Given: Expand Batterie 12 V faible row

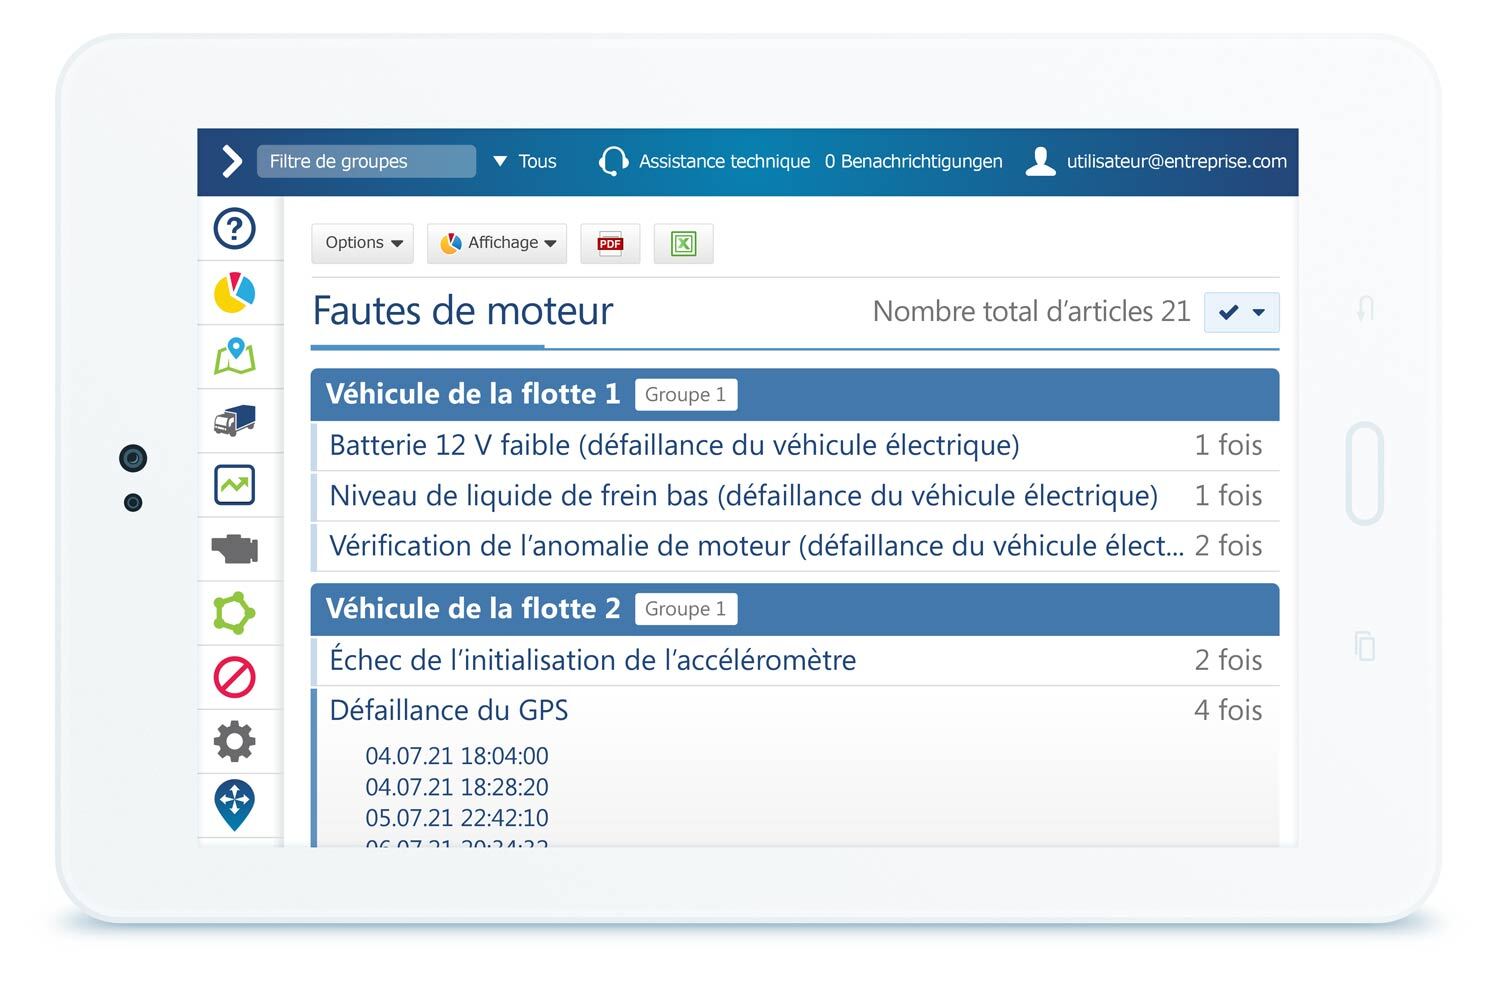Looking at the screenshot, I should (795, 445).
